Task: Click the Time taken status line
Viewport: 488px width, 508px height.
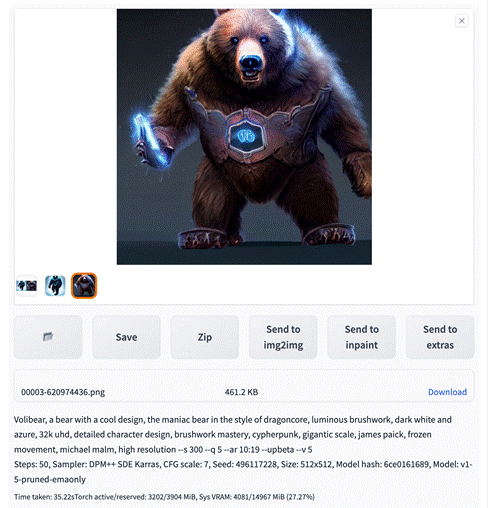Action: pyautogui.click(x=164, y=497)
